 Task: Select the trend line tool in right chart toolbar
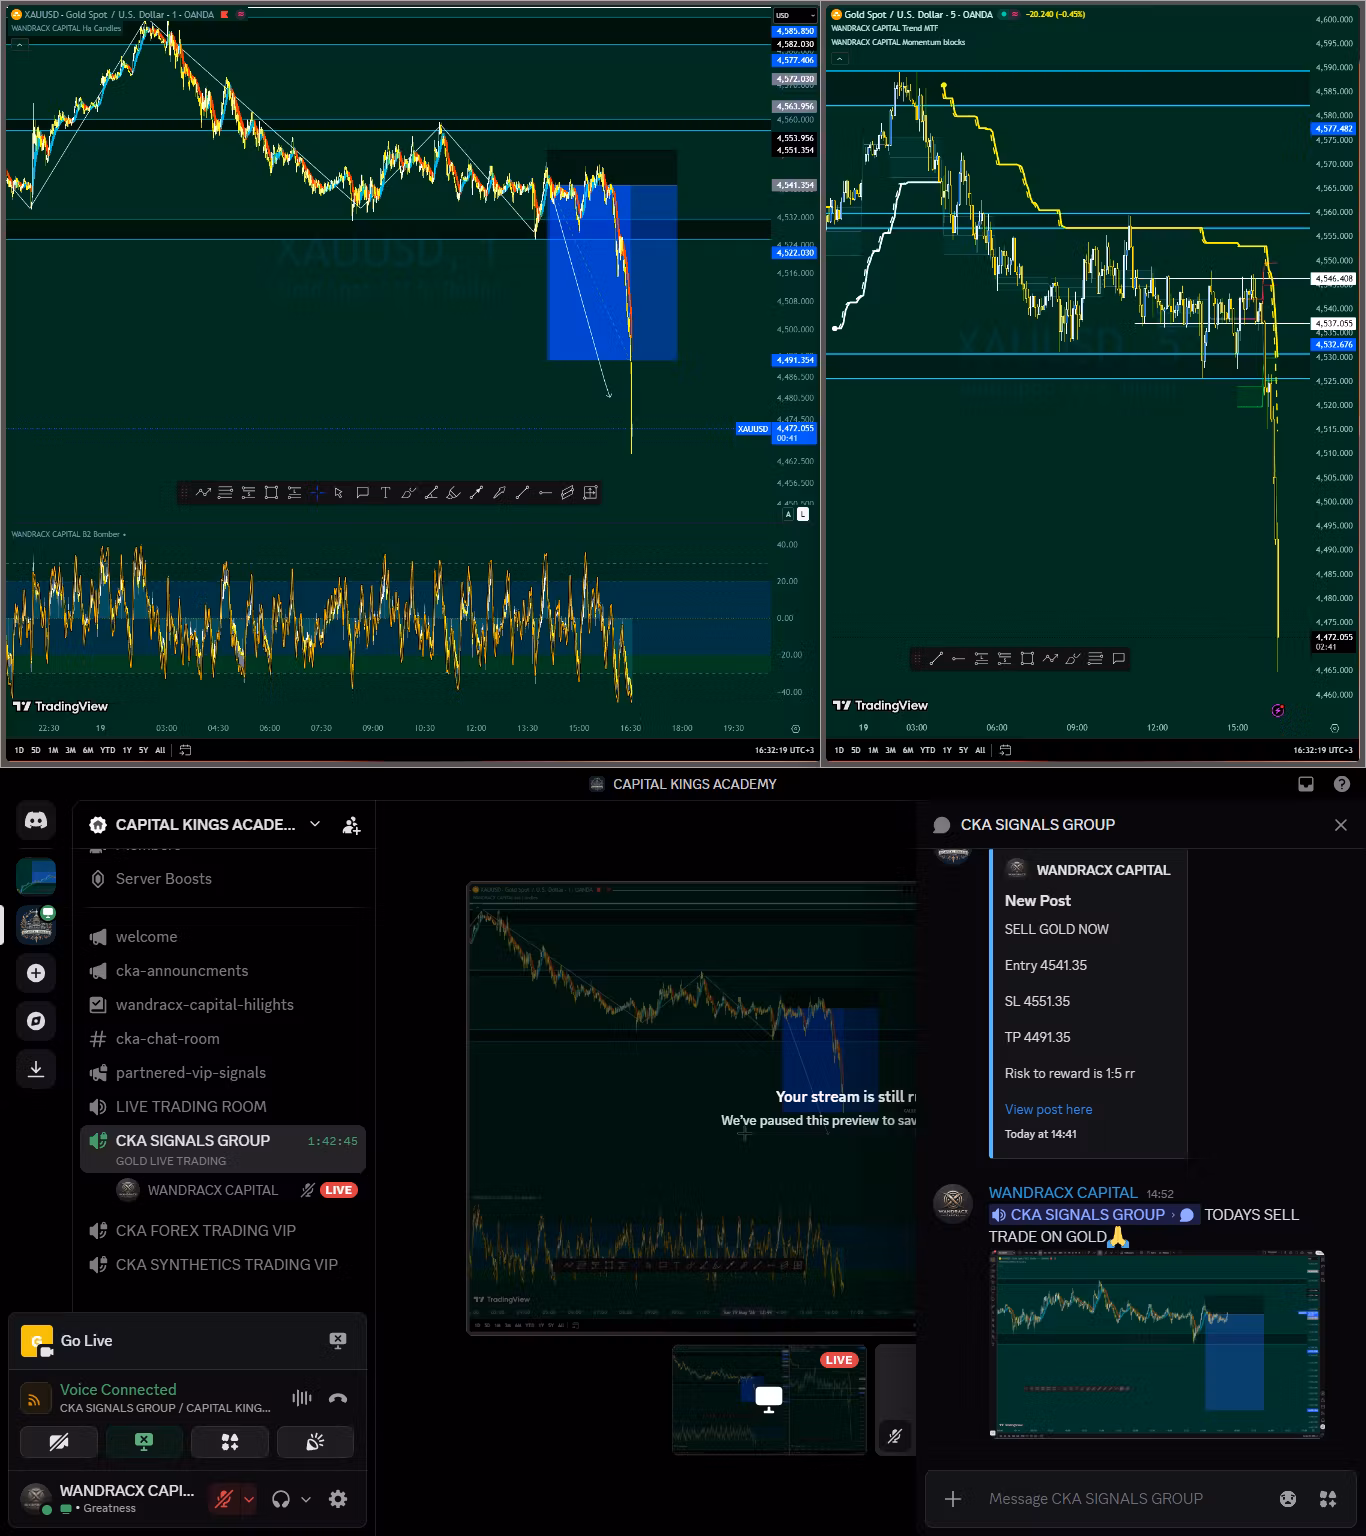[936, 658]
